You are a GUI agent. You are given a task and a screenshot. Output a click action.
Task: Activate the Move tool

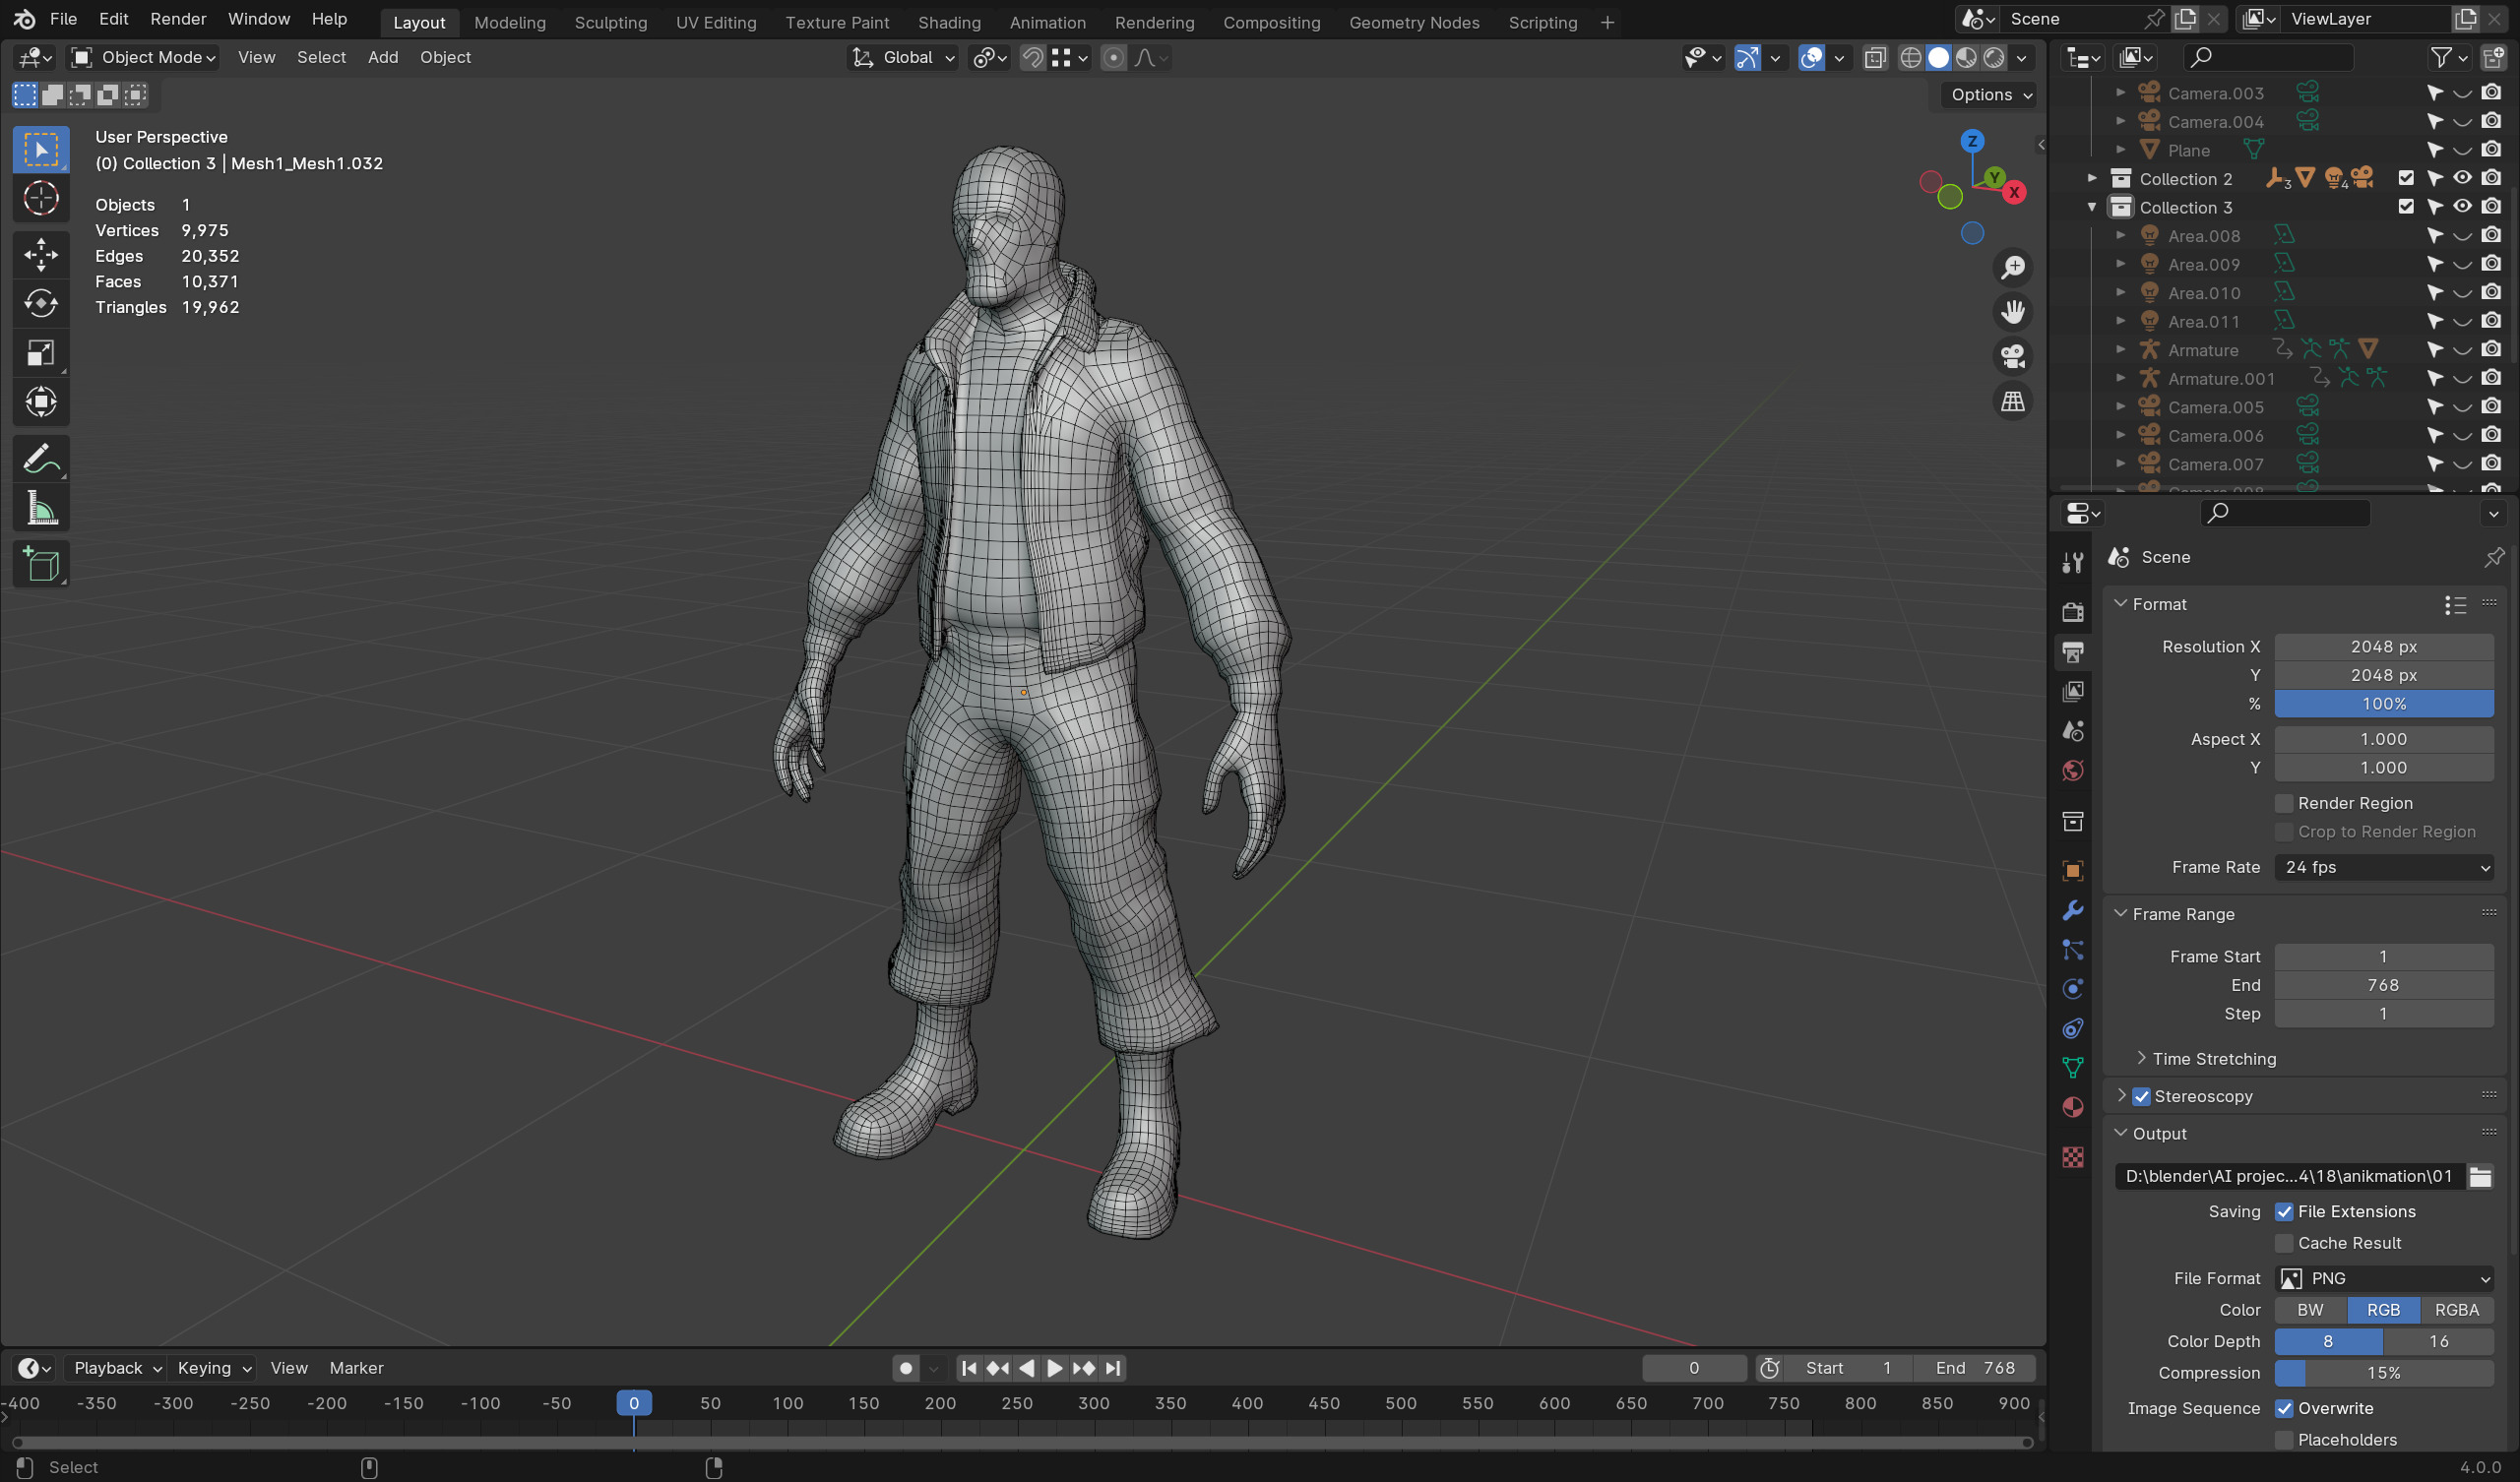click(x=41, y=254)
